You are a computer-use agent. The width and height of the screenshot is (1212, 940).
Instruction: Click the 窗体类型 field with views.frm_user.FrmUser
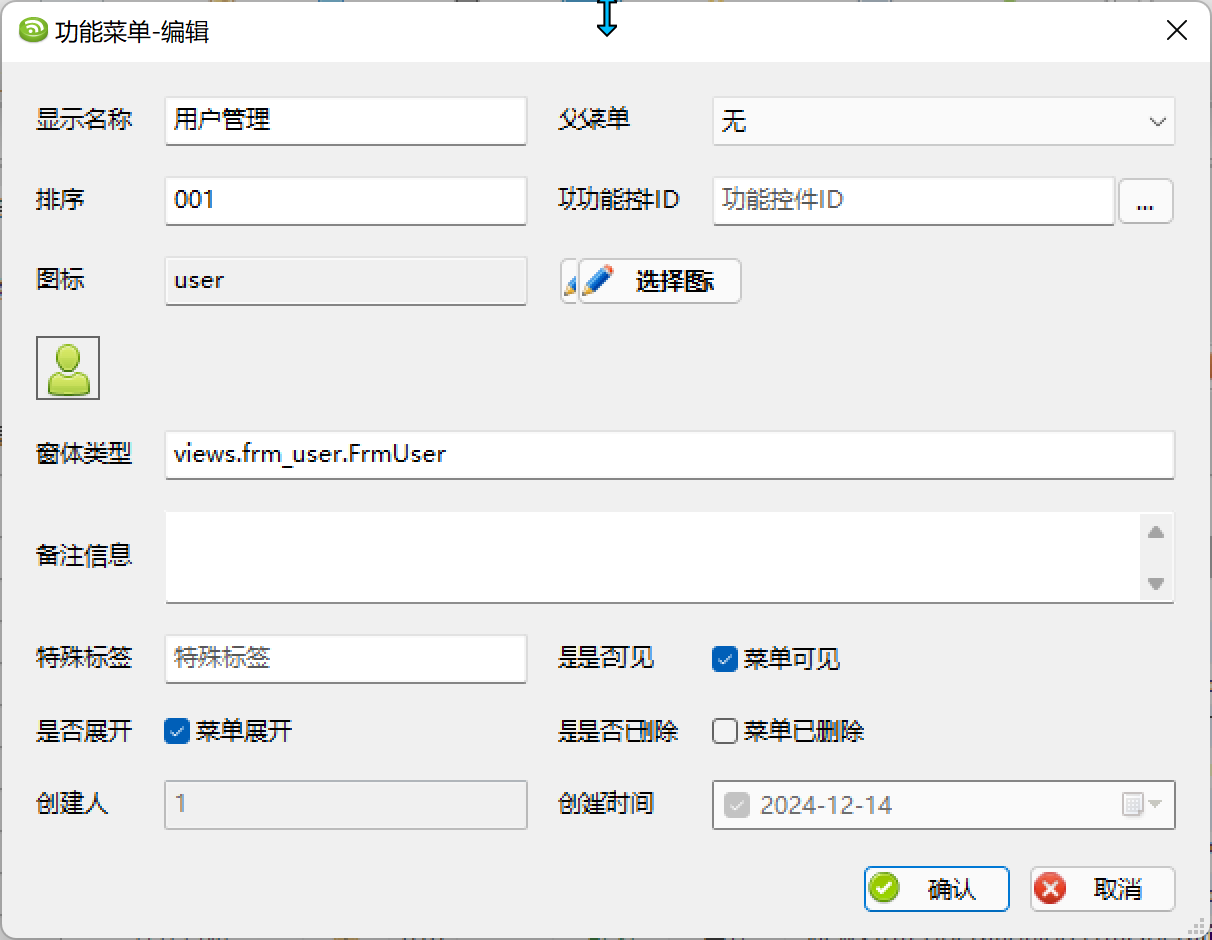click(668, 455)
